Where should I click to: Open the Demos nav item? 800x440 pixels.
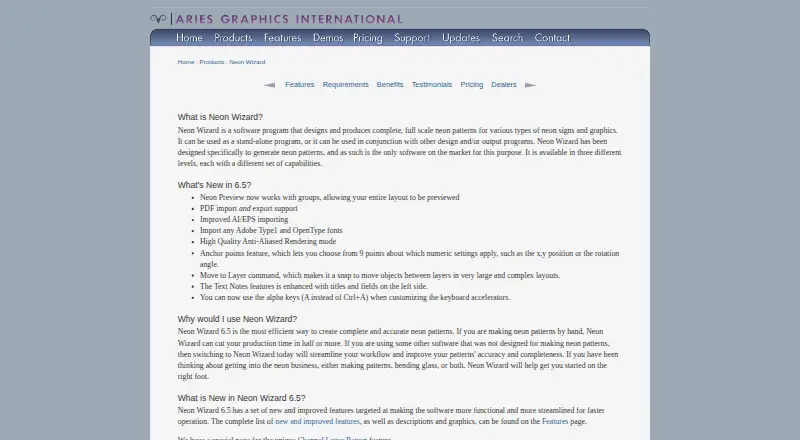coord(328,38)
